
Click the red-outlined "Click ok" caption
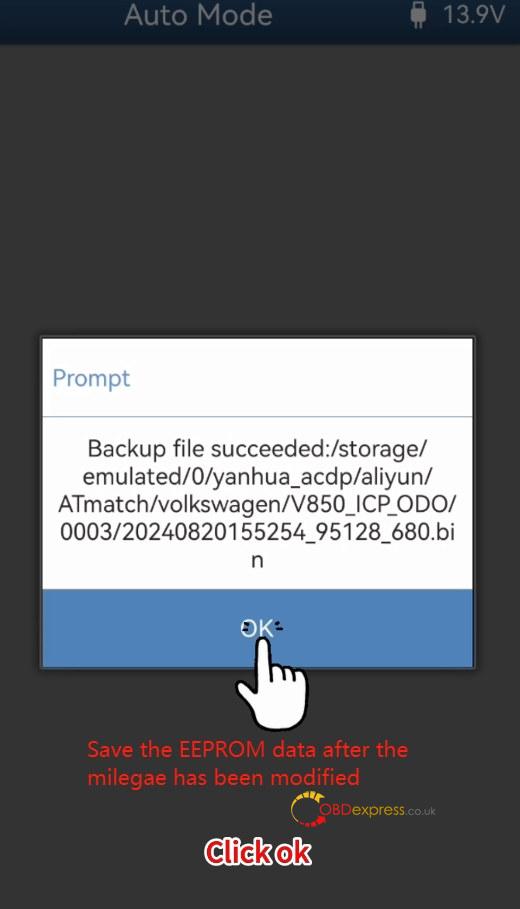[x=258, y=852]
